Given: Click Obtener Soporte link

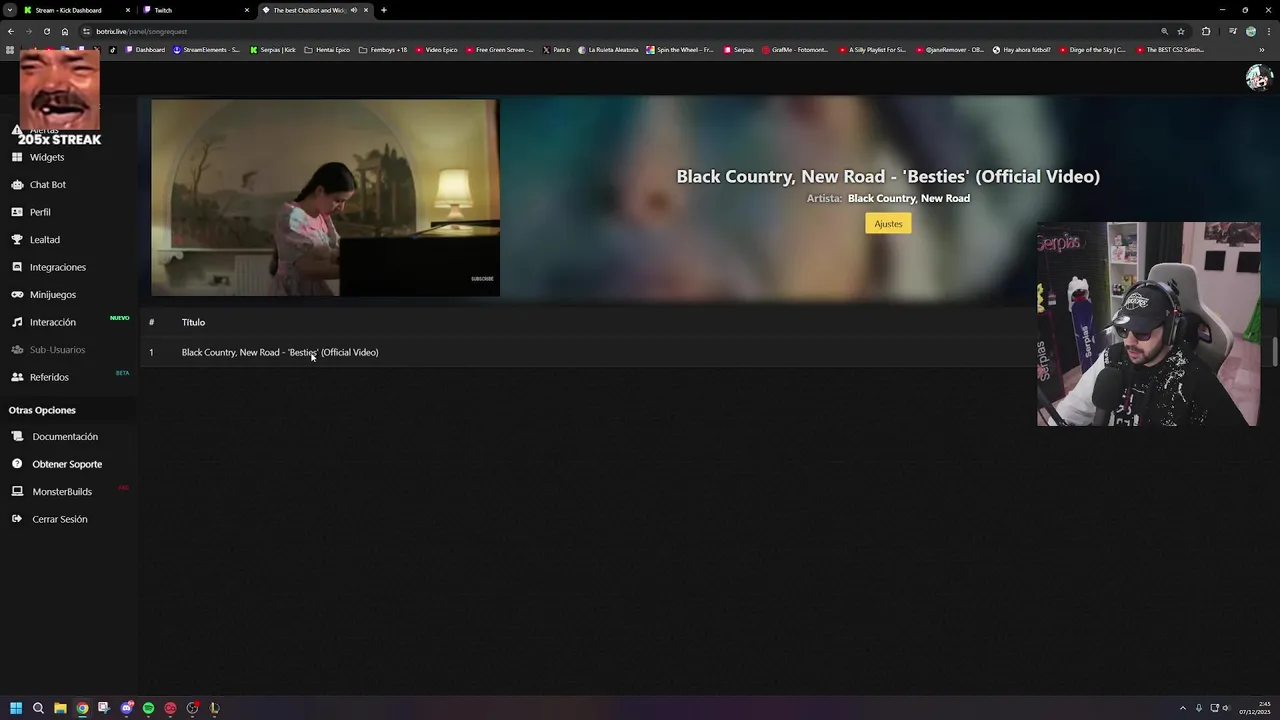Looking at the screenshot, I should click(x=67, y=464).
